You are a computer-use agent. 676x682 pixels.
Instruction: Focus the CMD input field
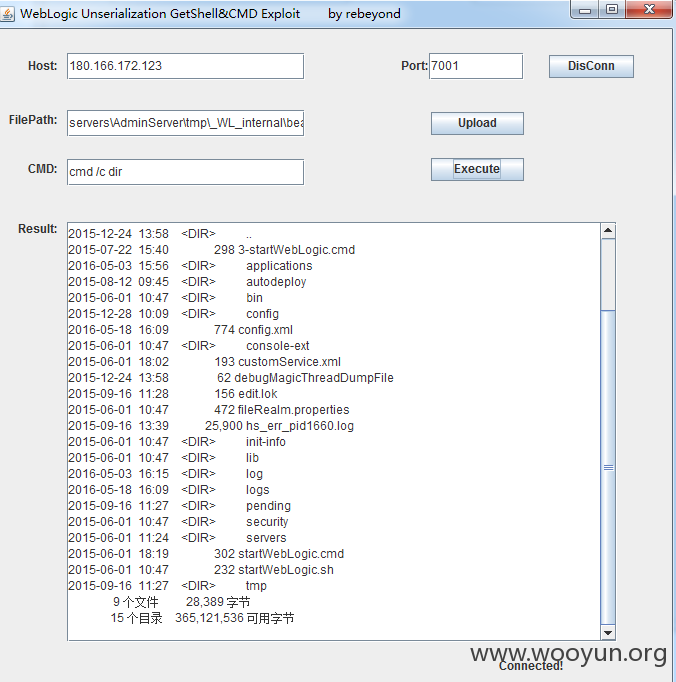click(x=185, y=172)
